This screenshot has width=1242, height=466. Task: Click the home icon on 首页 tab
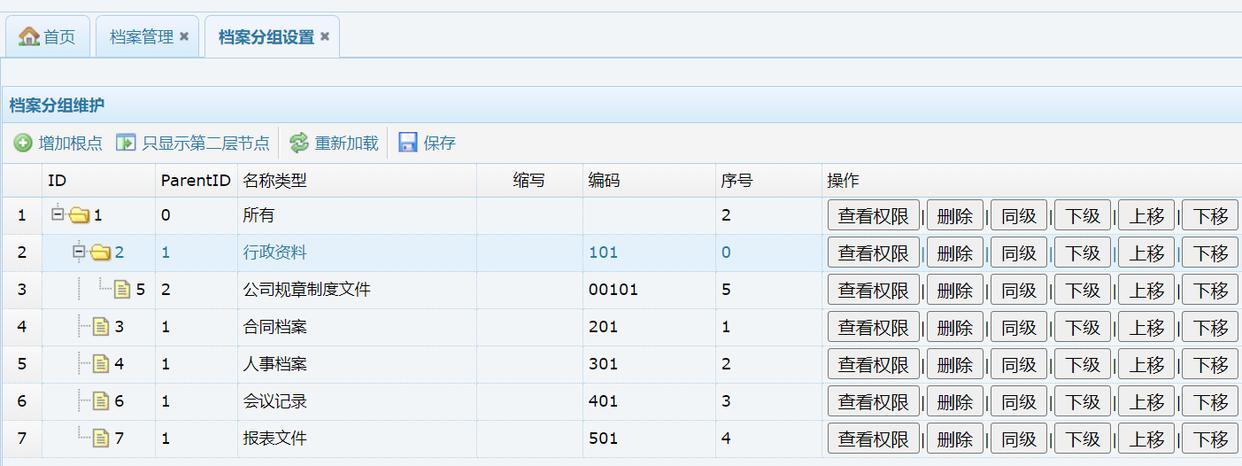29,37
